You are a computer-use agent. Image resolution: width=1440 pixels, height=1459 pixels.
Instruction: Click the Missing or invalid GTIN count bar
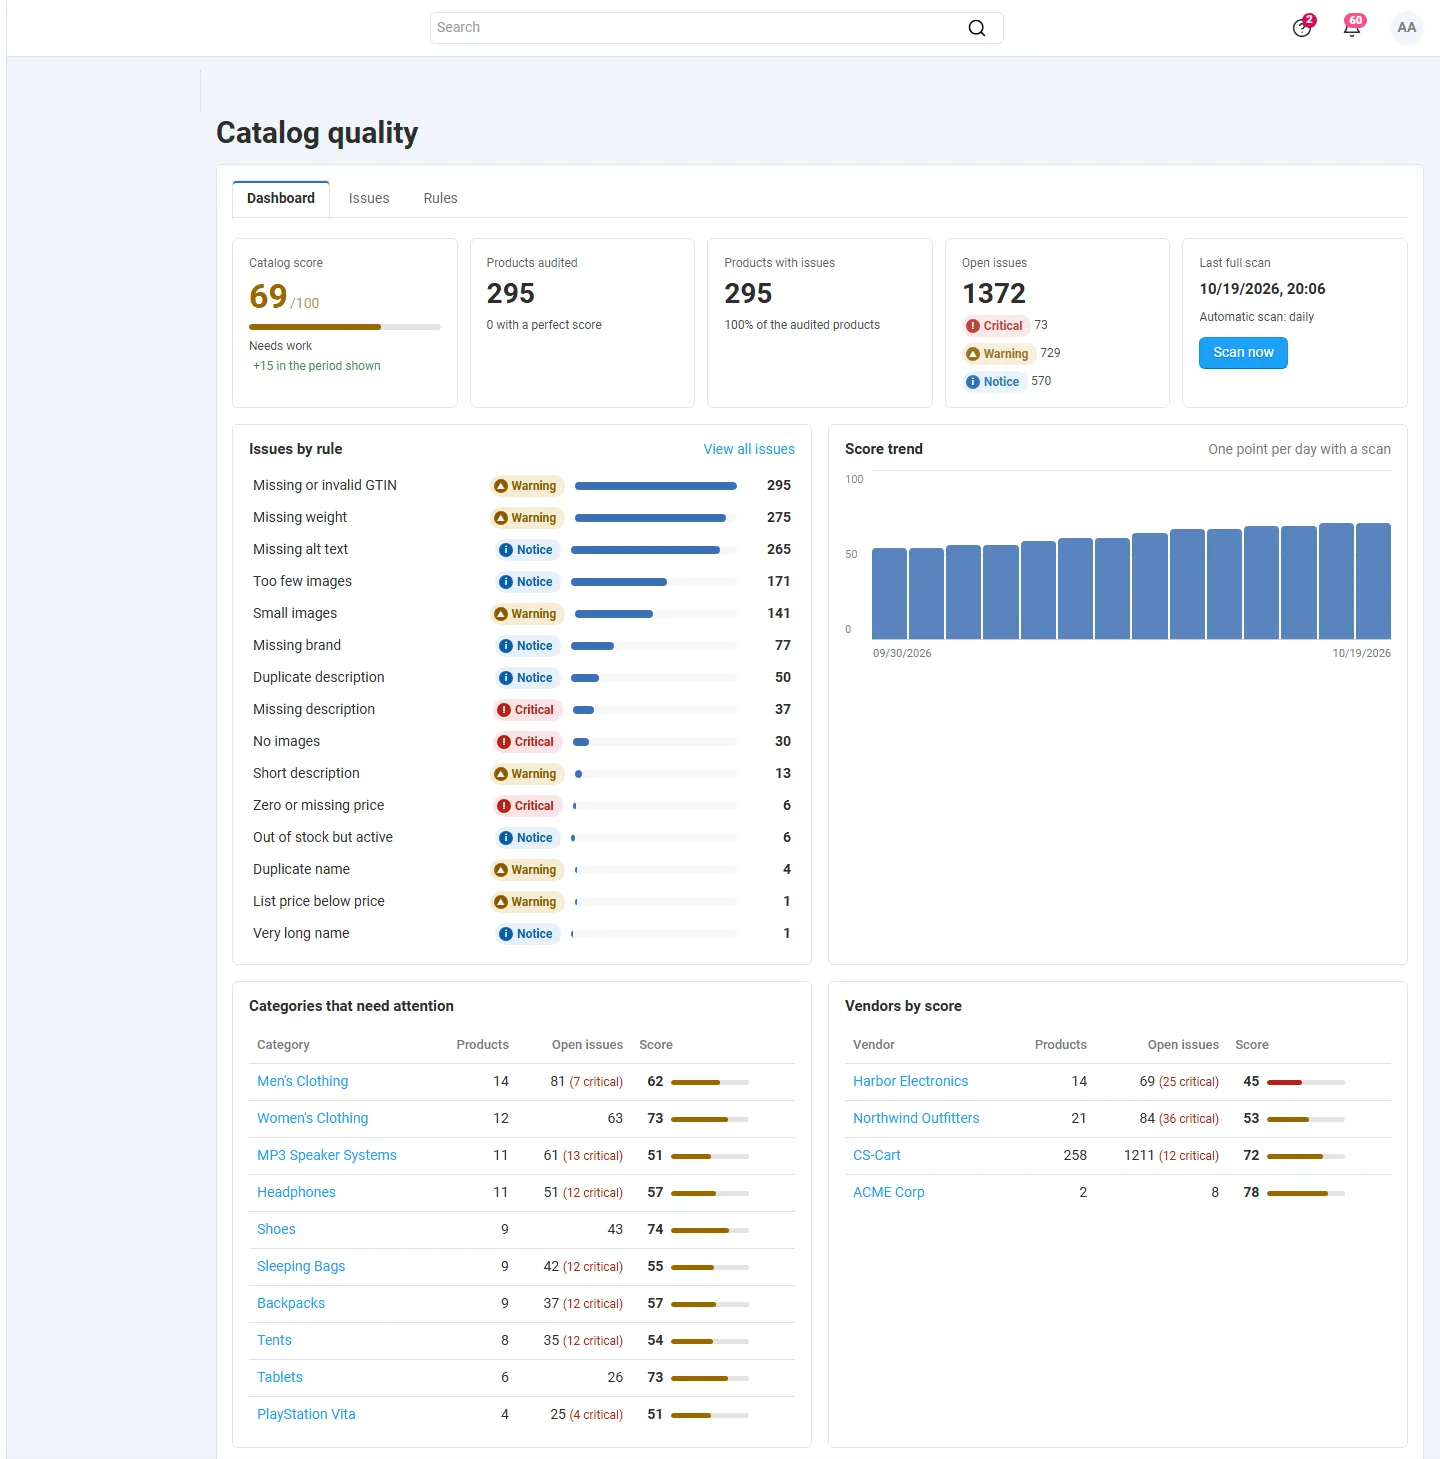(x=656, y=486)
